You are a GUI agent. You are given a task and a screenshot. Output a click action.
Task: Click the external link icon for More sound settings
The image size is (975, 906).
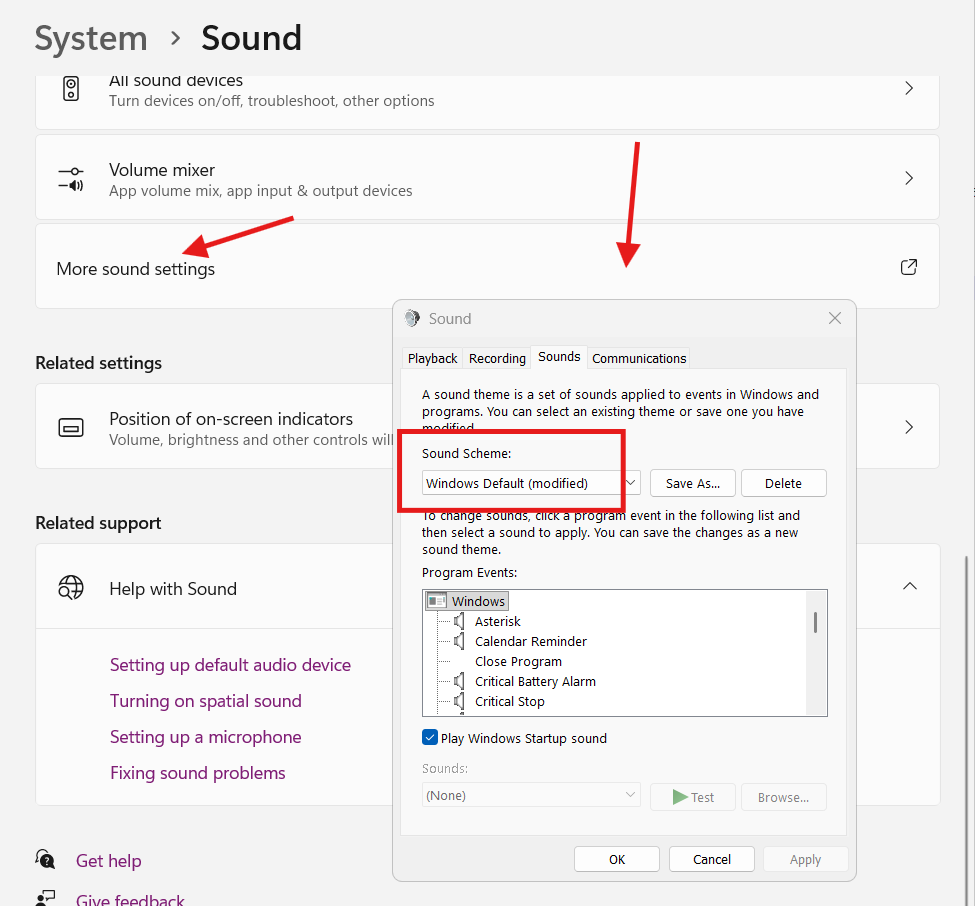(908, 267)
